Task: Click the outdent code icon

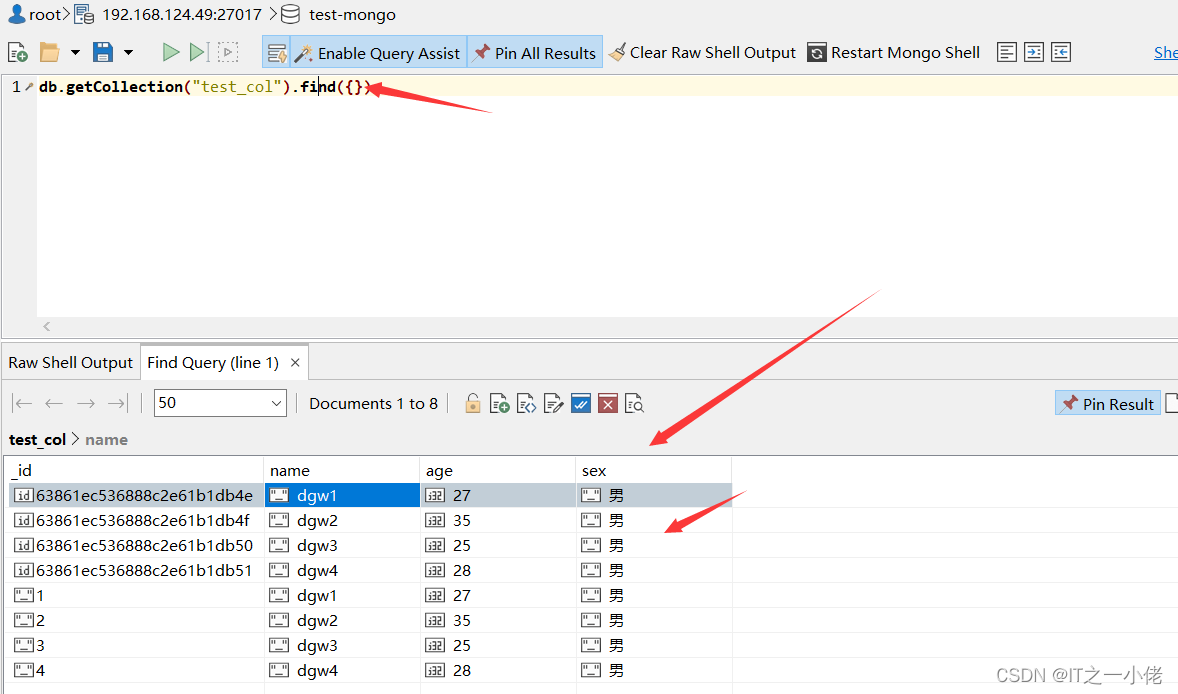Action: pos(1061,52)
